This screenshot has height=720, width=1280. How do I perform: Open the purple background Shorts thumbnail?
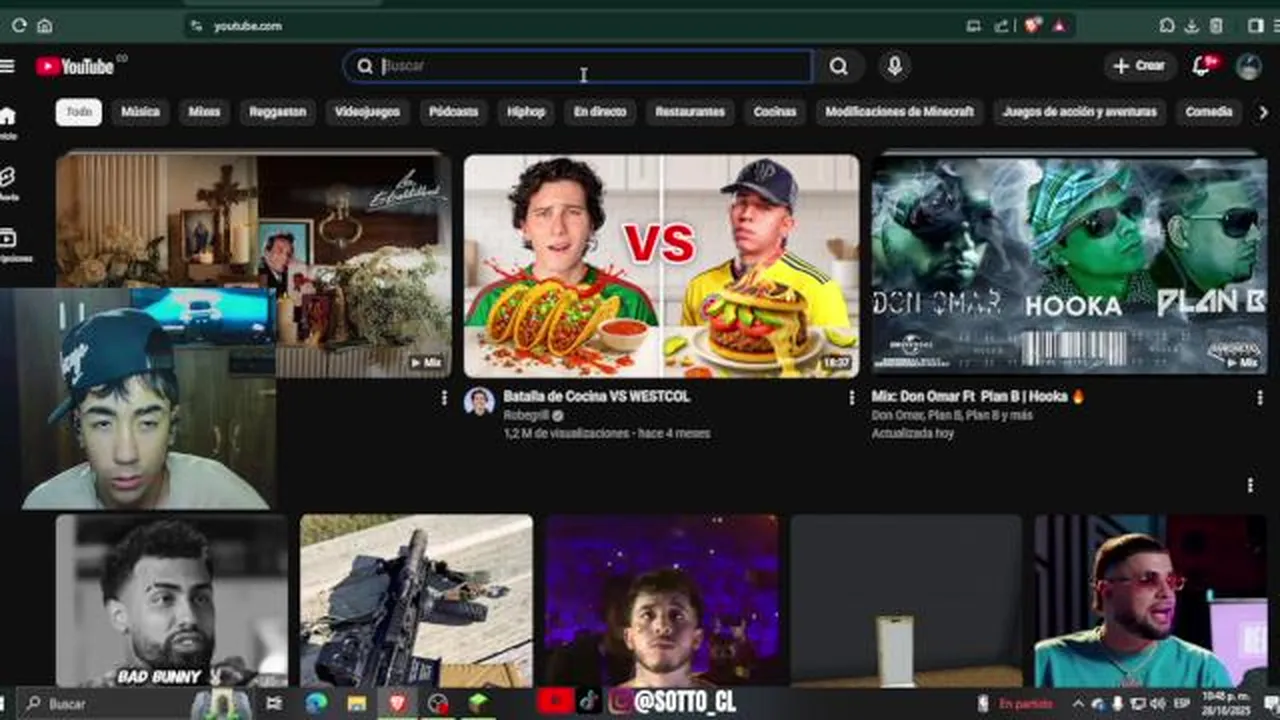[662, 600]
